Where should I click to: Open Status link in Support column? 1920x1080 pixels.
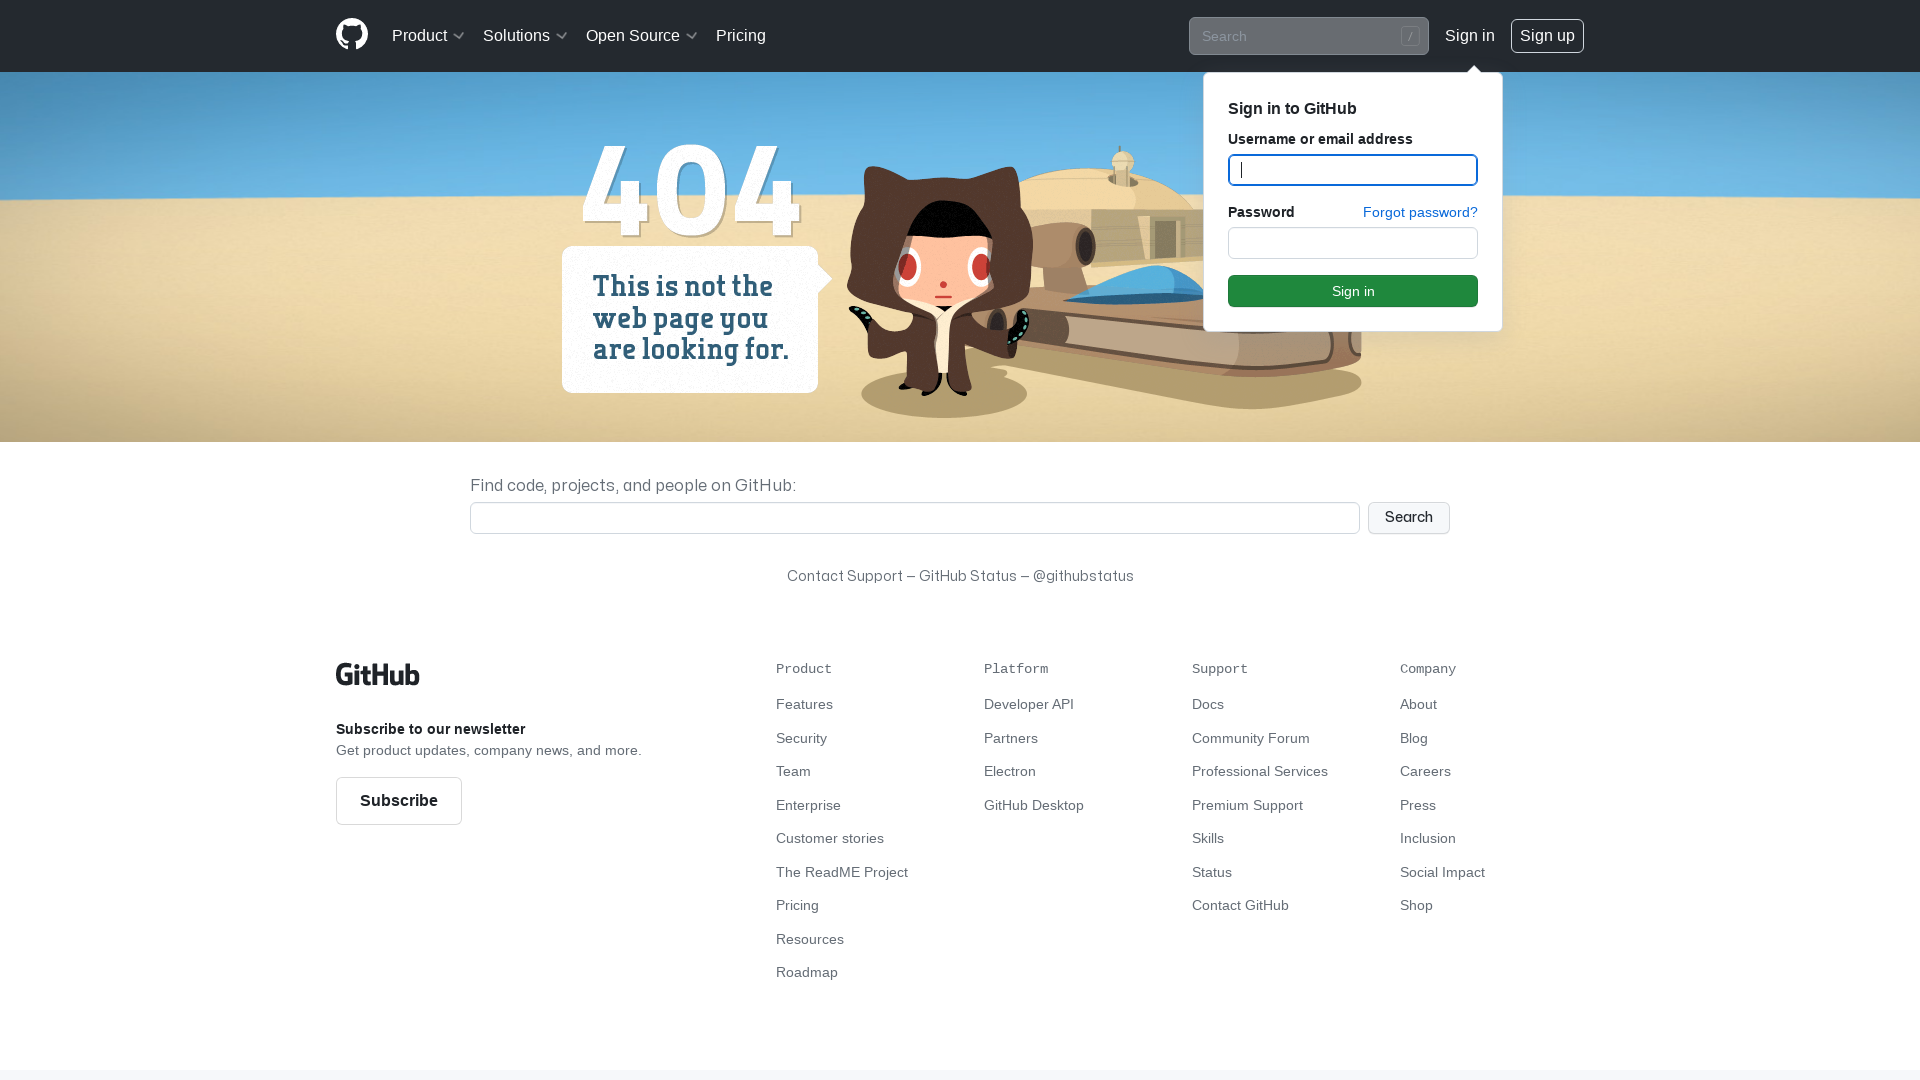1212,872
